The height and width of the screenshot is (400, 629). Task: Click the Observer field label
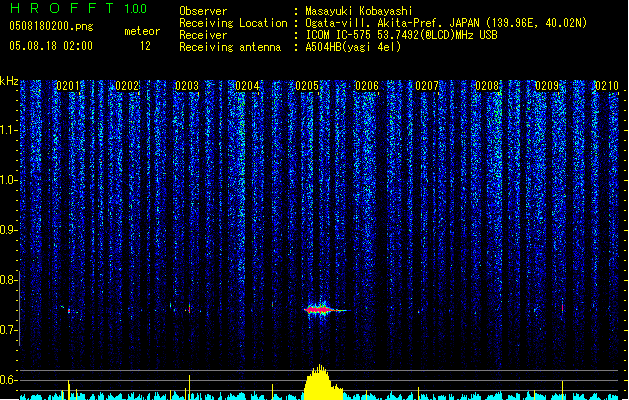(x=203, y=11)
